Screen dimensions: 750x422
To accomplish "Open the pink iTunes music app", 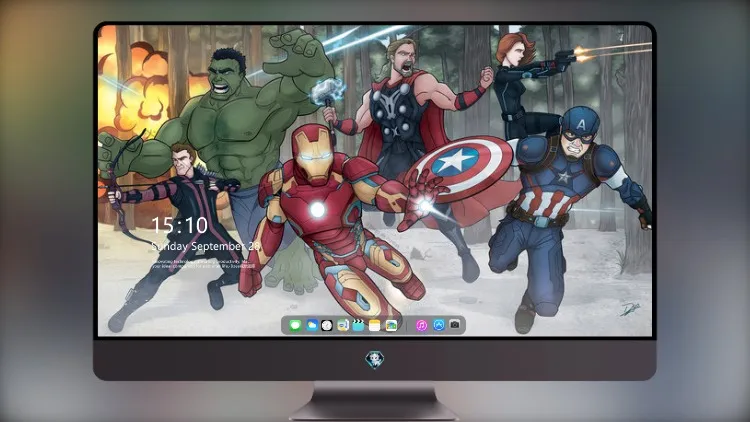I will coord(421,325).
